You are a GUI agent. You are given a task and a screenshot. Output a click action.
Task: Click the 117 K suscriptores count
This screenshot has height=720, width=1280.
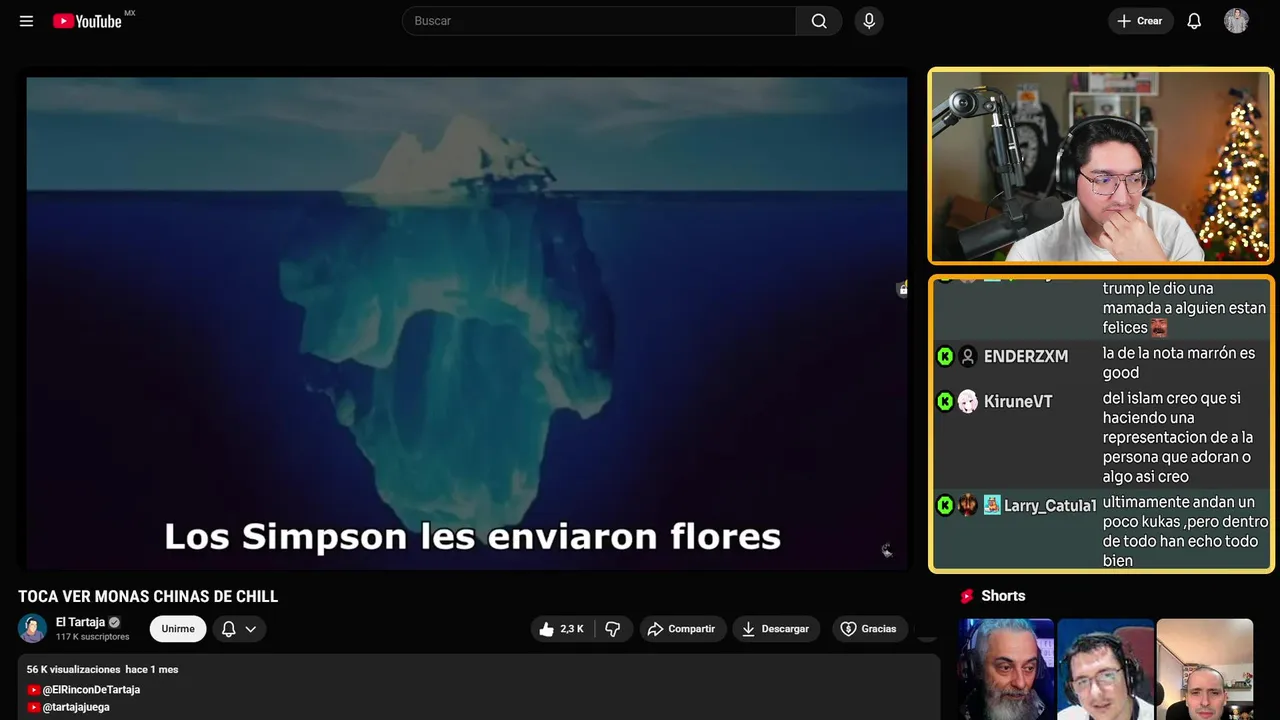pos(93,637)
